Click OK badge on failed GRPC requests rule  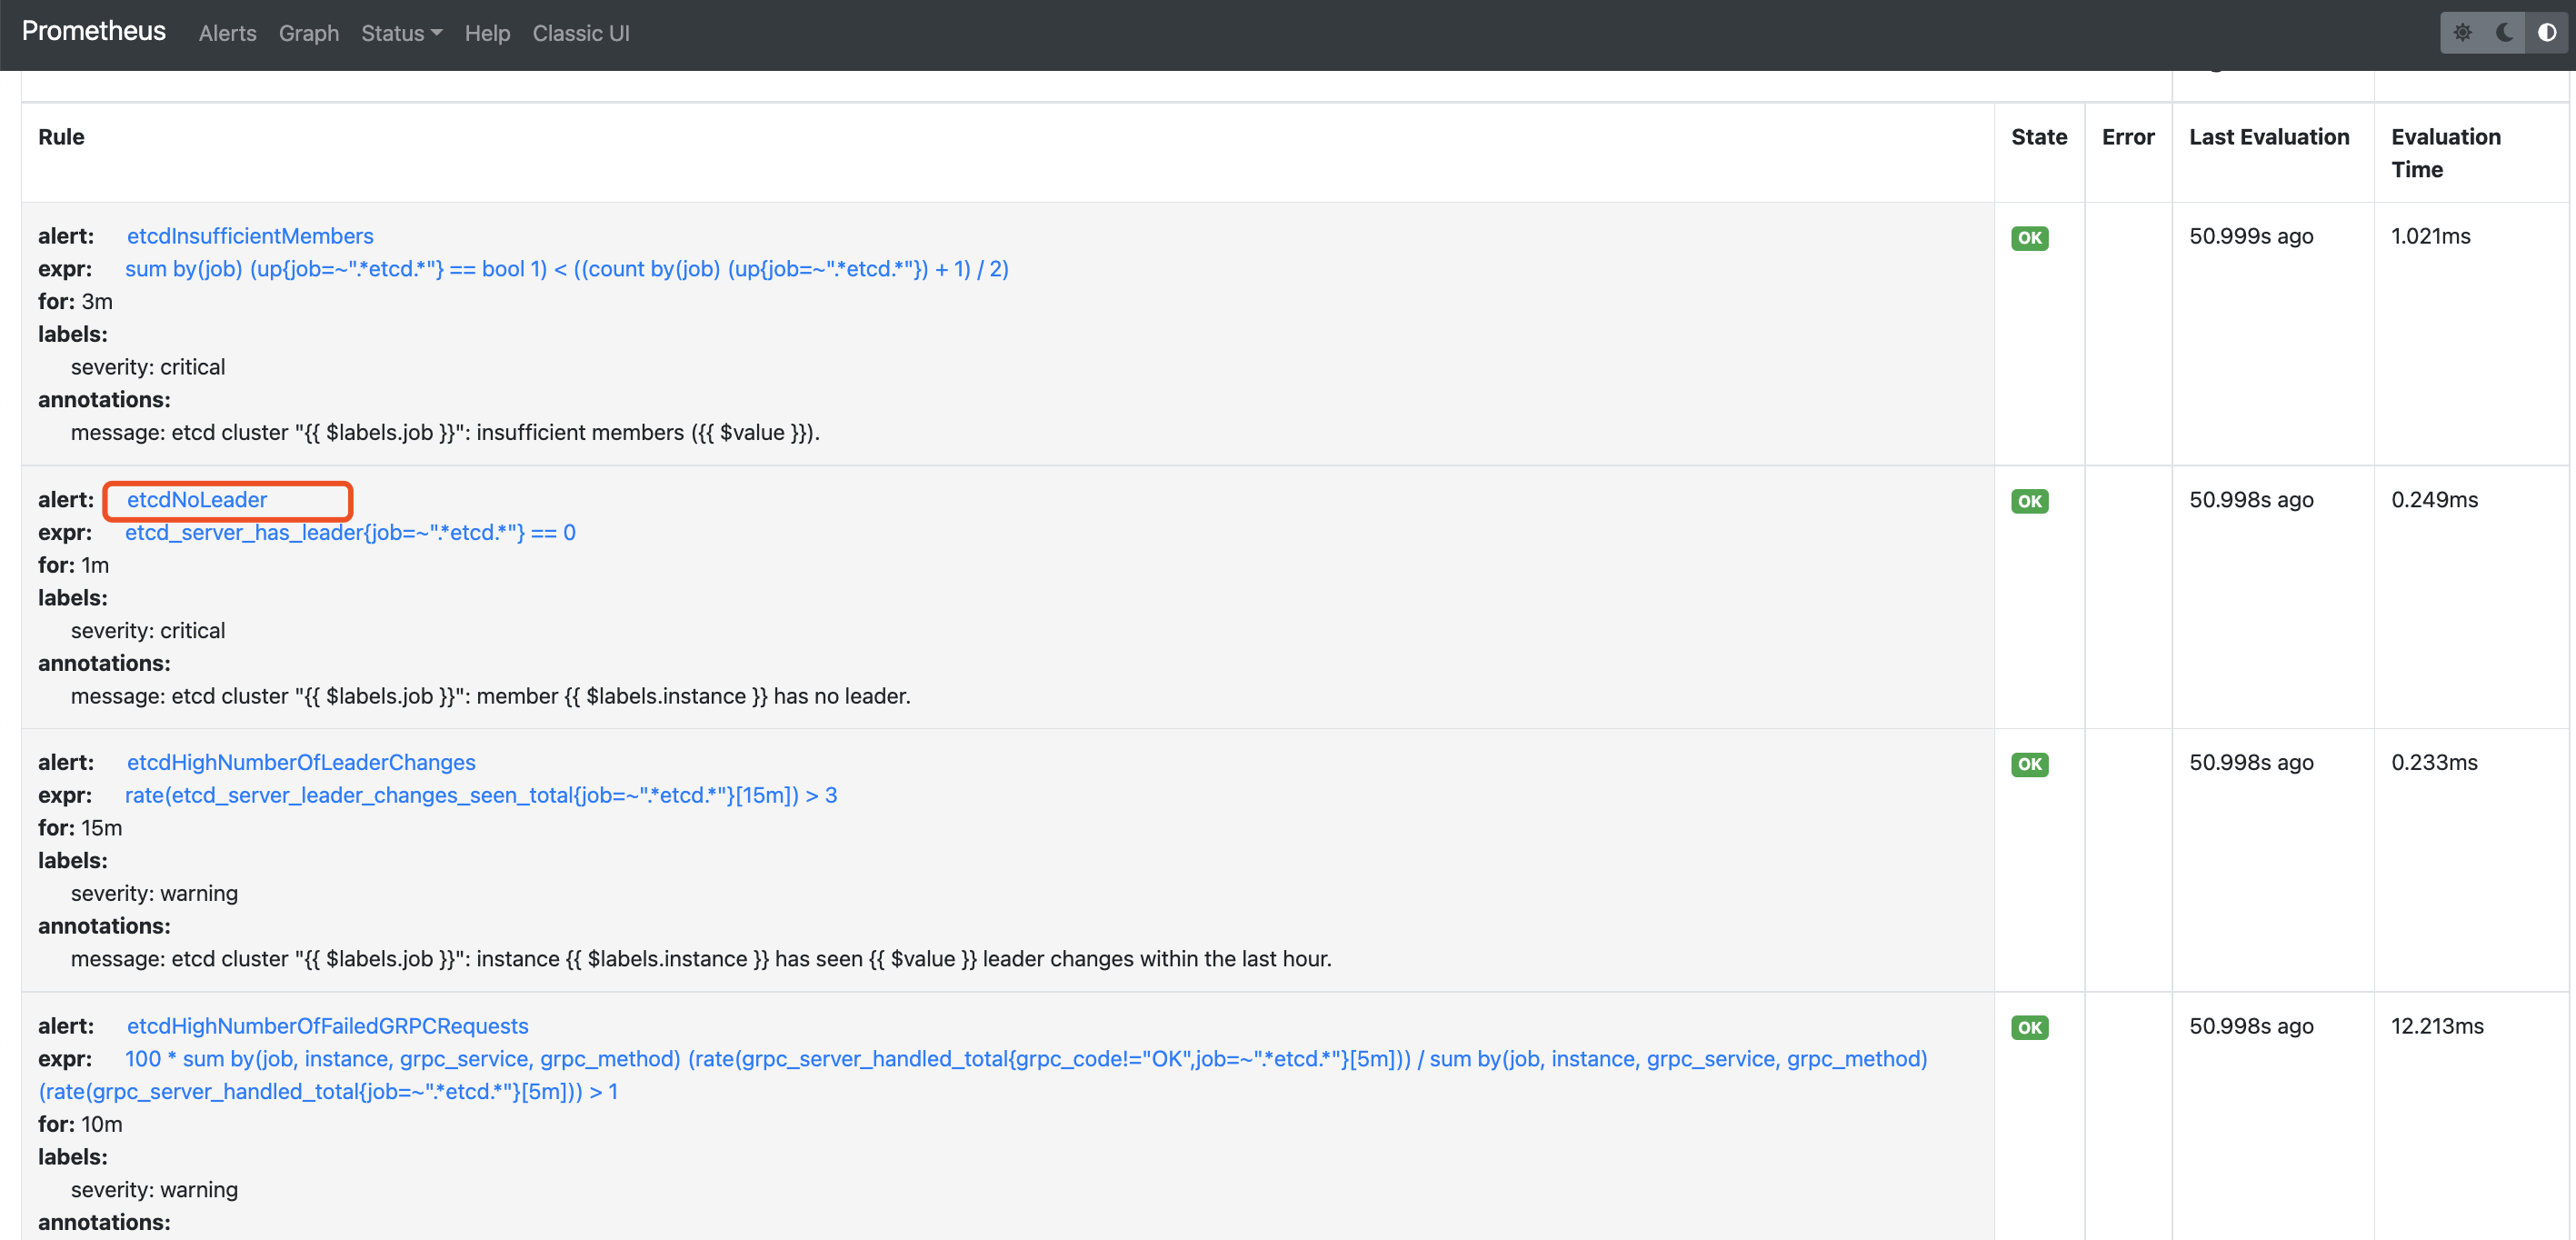click(2029, 1027)
